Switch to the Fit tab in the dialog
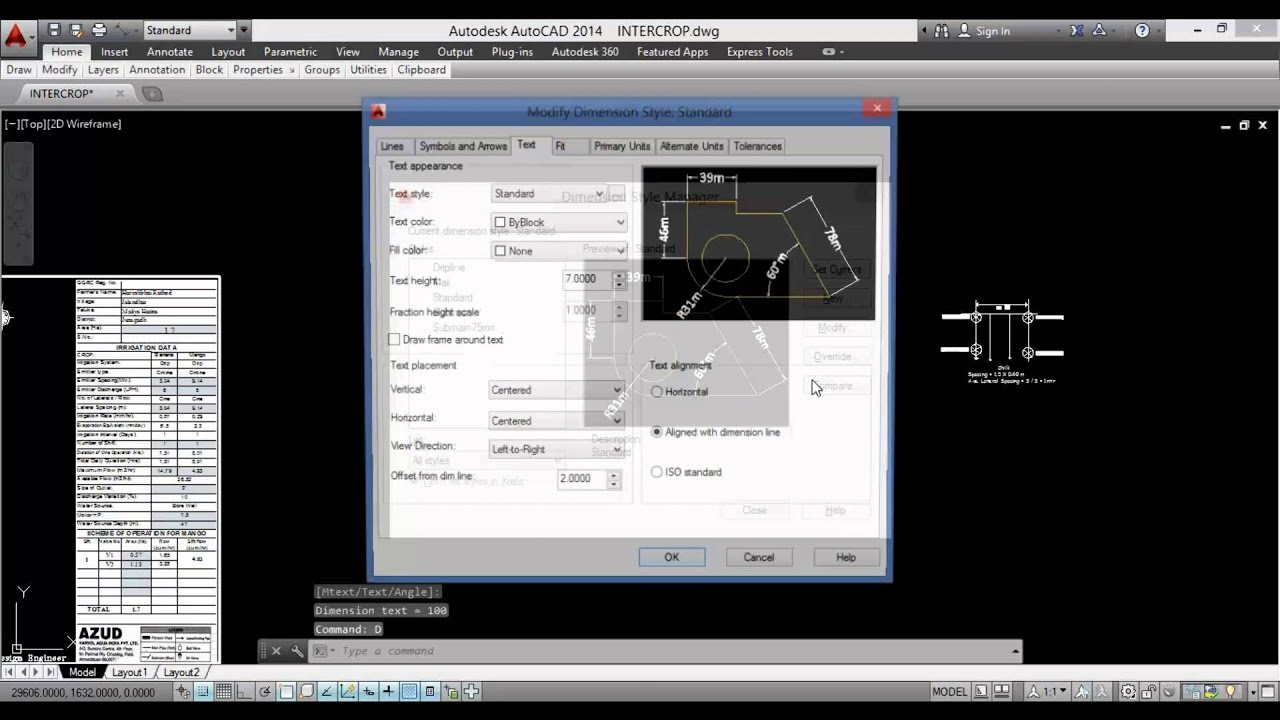 click(560, 146)
